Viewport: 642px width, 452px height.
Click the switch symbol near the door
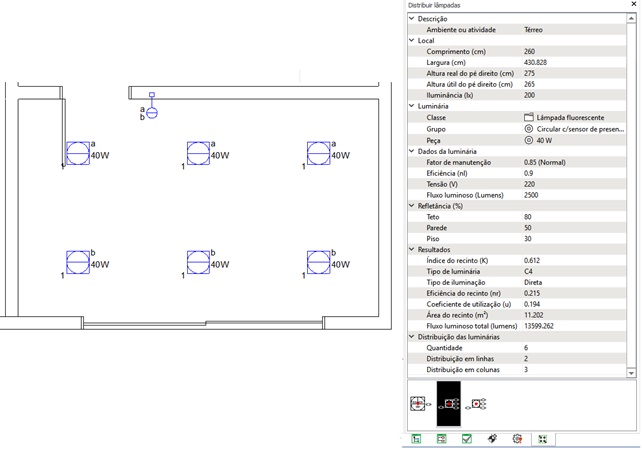click(152, 112)
